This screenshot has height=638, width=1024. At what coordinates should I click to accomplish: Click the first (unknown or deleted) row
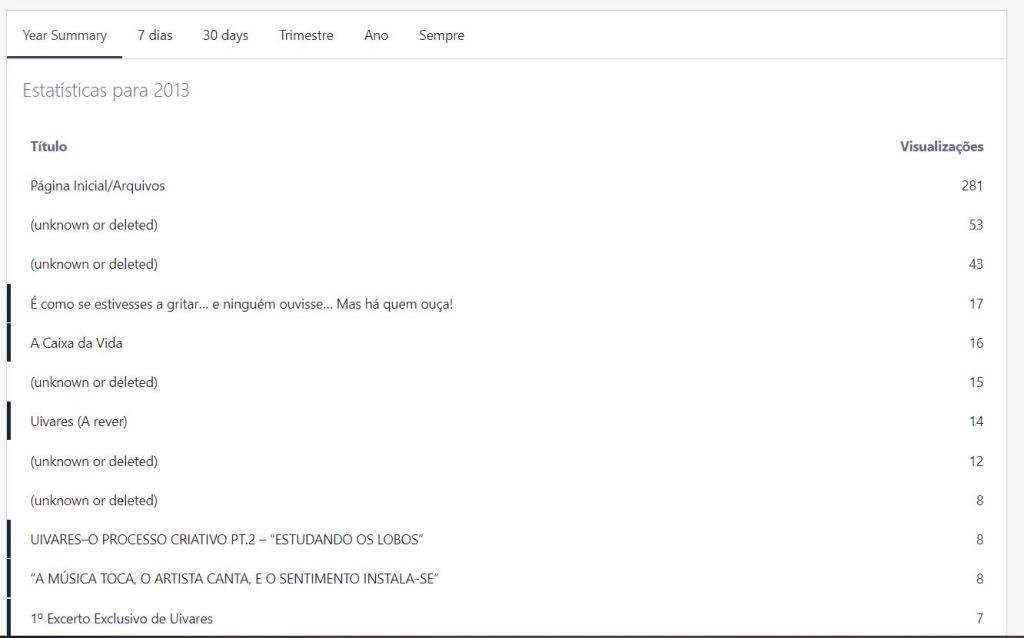pyautogui.click(x=94, y=225)
